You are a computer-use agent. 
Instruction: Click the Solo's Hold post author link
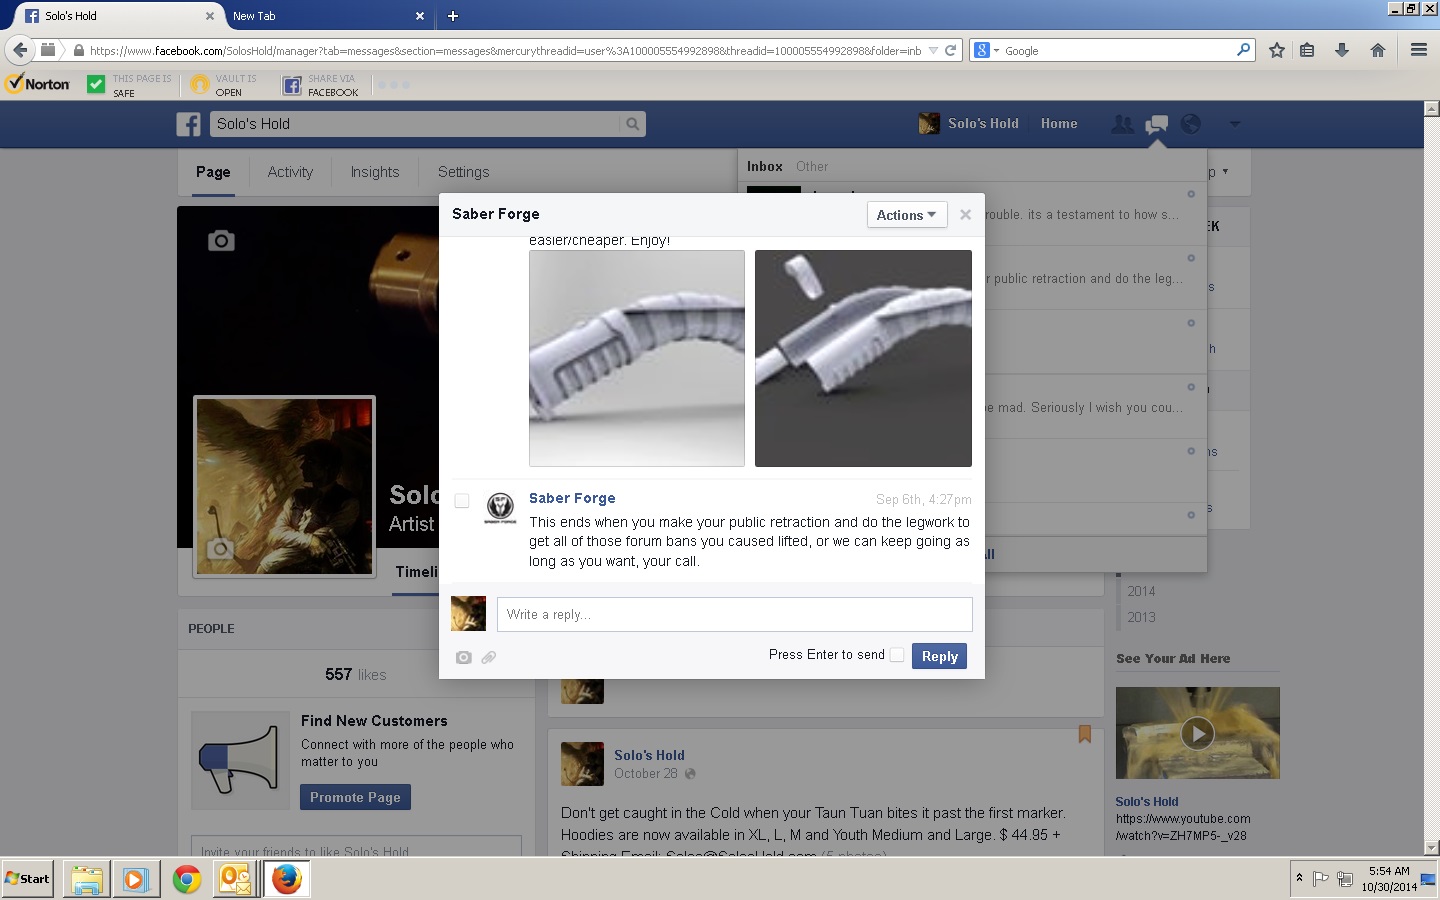pyautogui.click(x=649, y=755)
